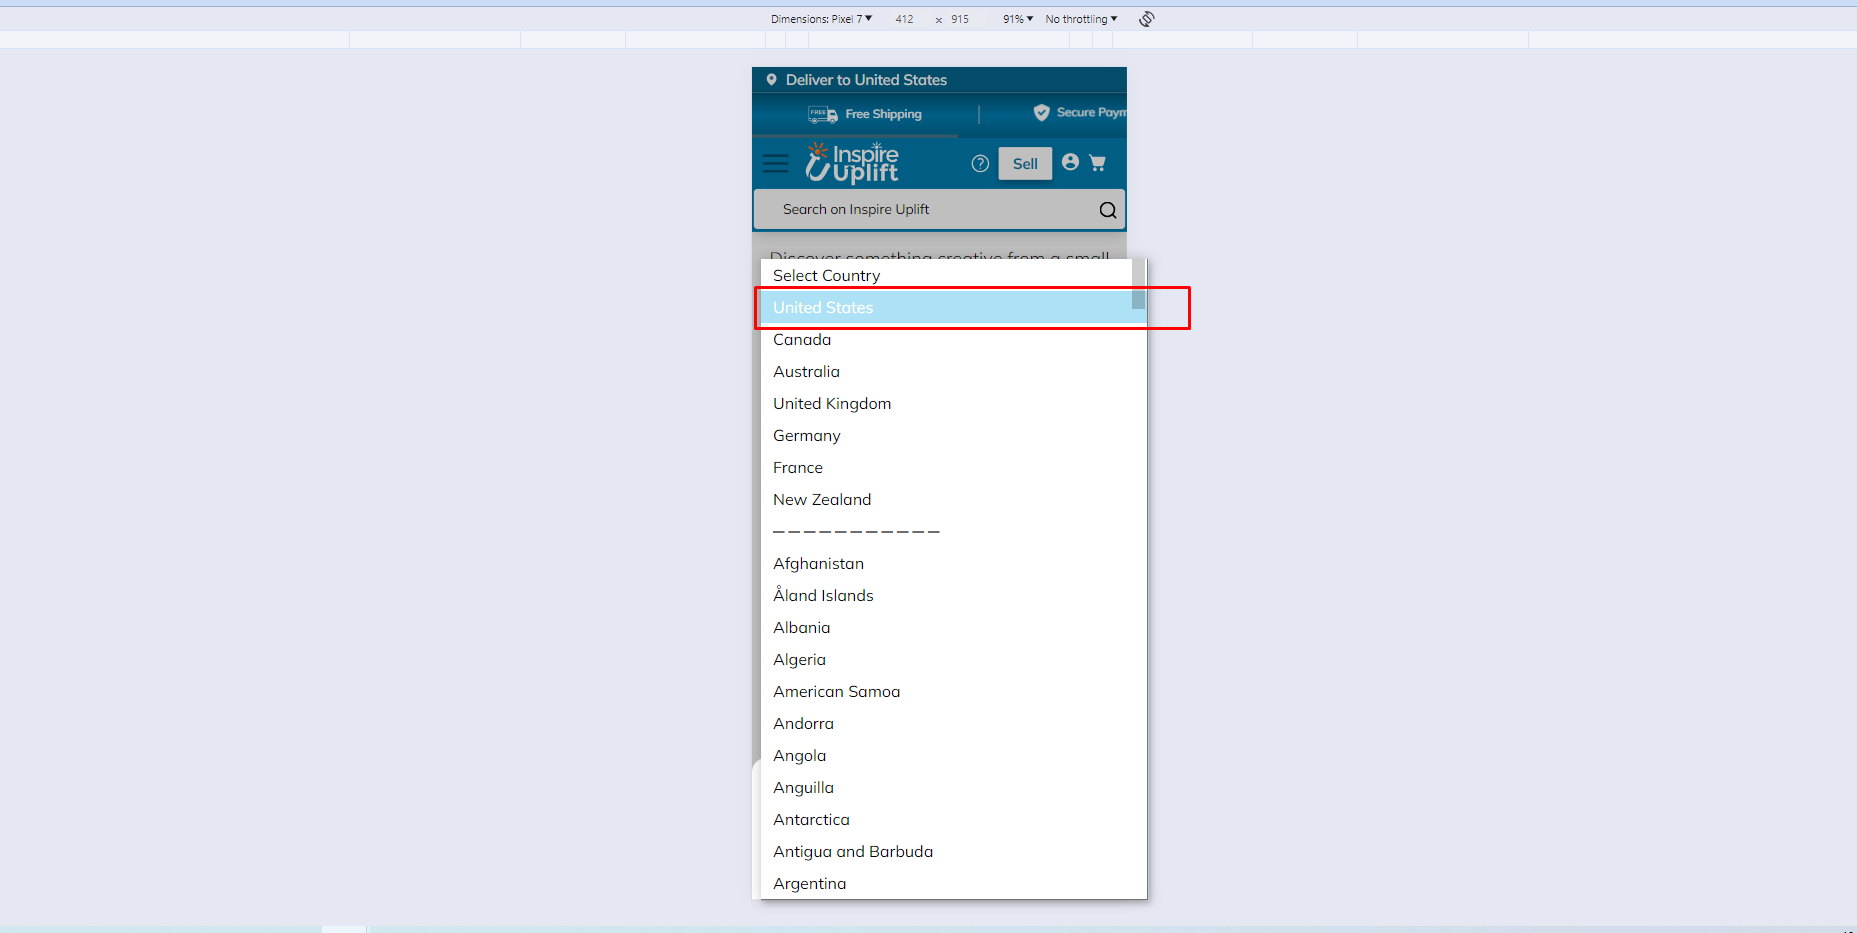Click the search magnifier icon
Viewport: 1857px width, 933px height.
(x=1107, y=210)
